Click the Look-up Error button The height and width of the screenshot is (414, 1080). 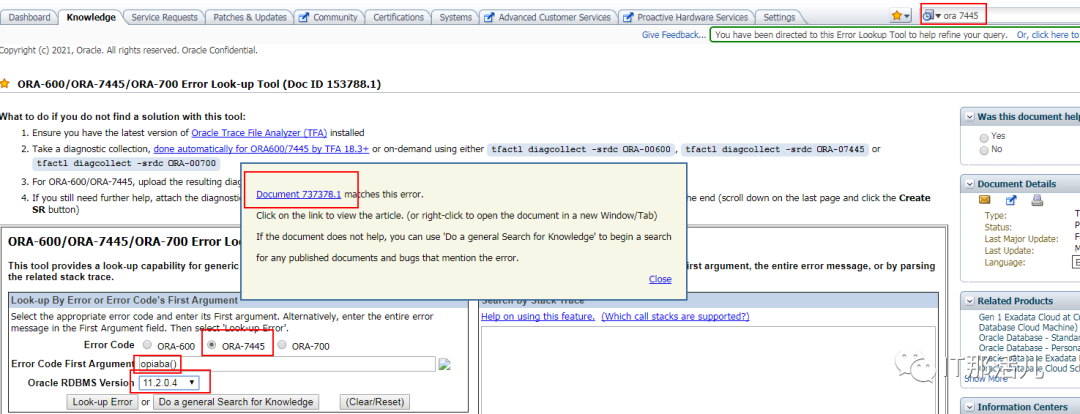click(x=103, y=402)
